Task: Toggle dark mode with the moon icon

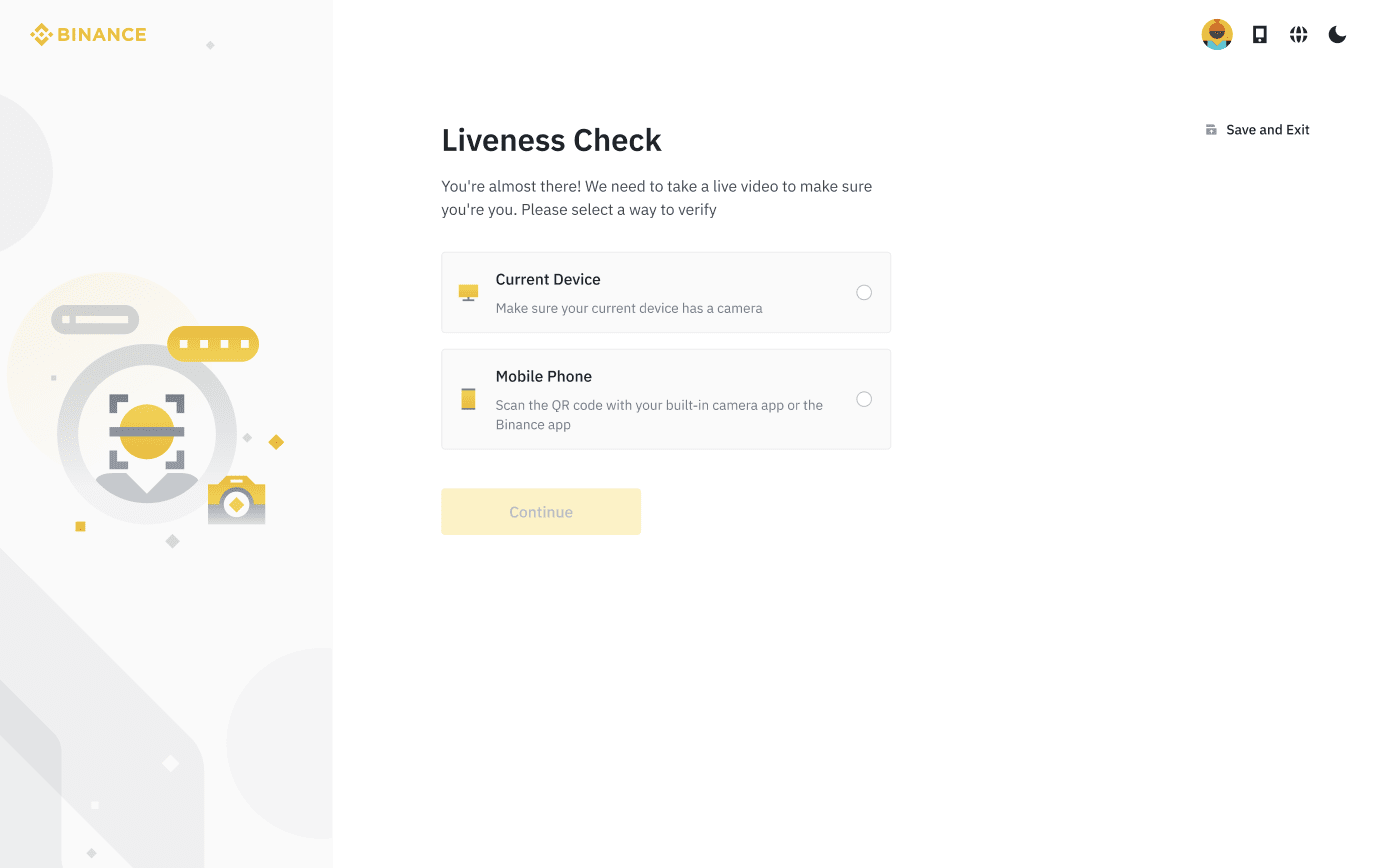Action: point(1337,35)
